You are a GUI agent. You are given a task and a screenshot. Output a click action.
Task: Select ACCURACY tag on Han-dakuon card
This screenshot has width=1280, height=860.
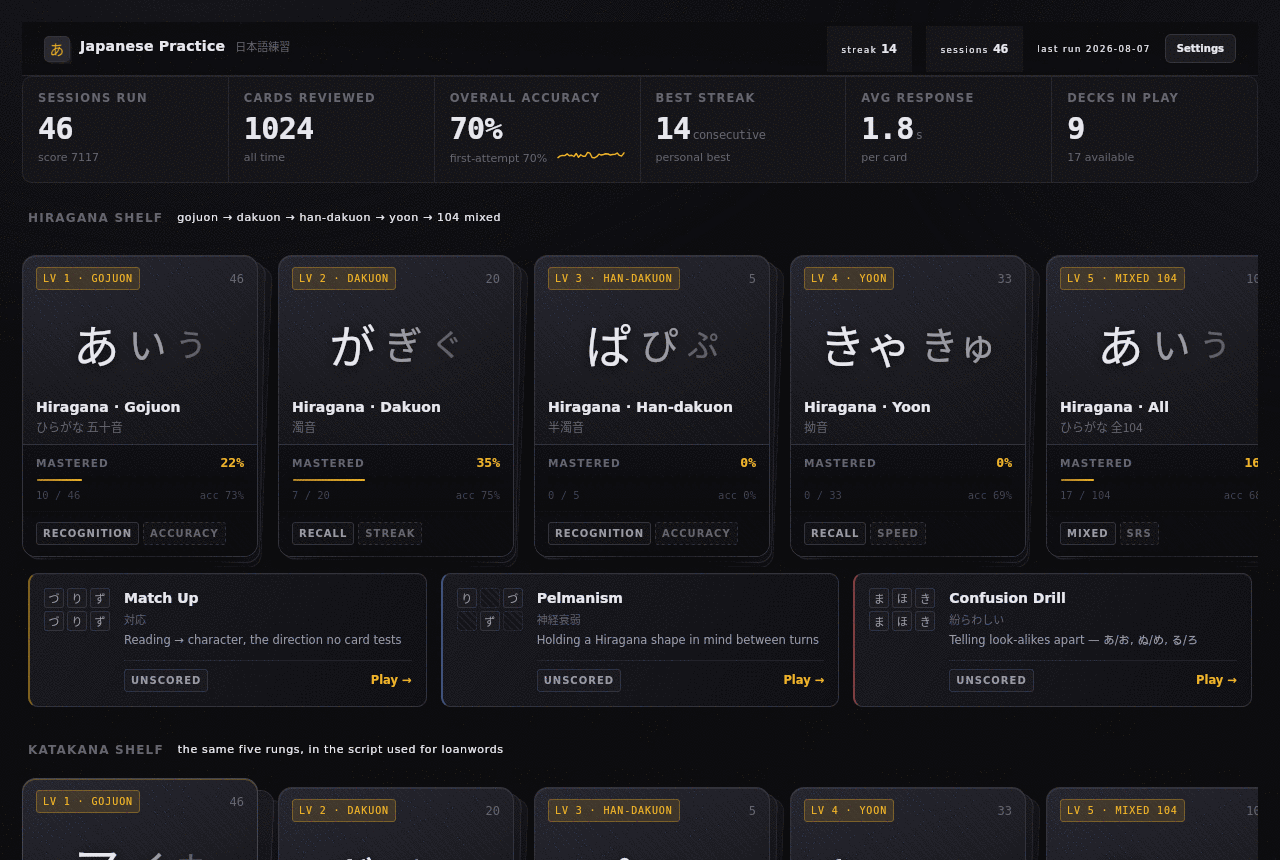point(696,533)
